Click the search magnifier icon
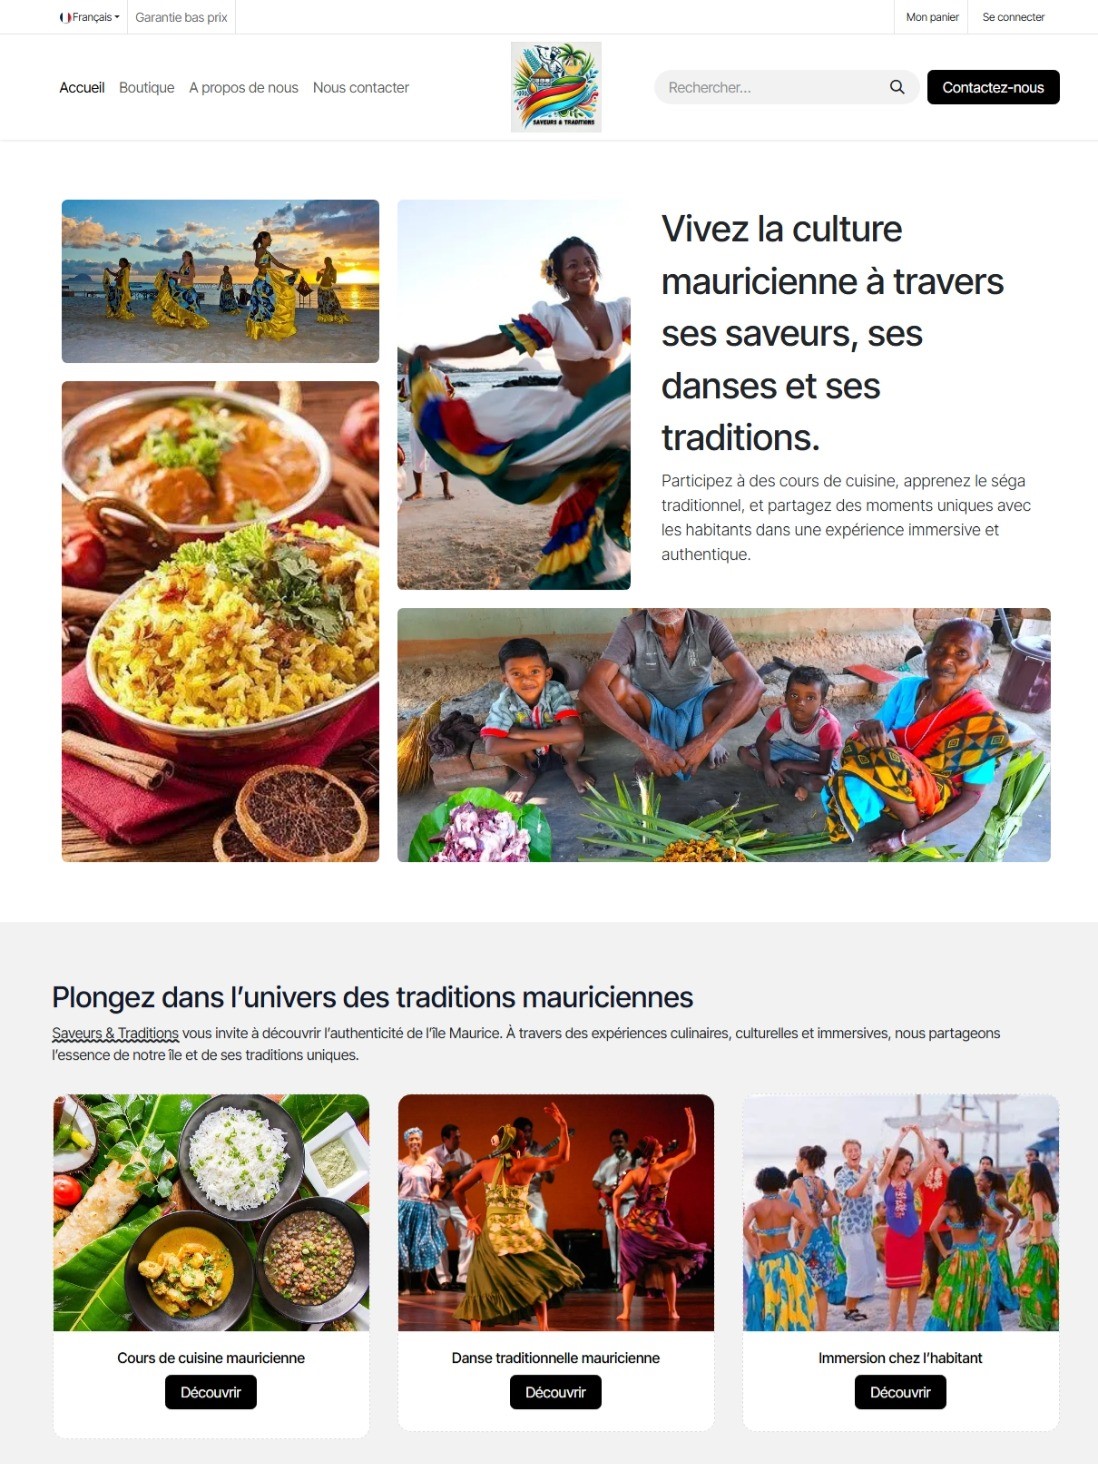This screenshot has width=1098, height=1464. (x=897, y=87)
